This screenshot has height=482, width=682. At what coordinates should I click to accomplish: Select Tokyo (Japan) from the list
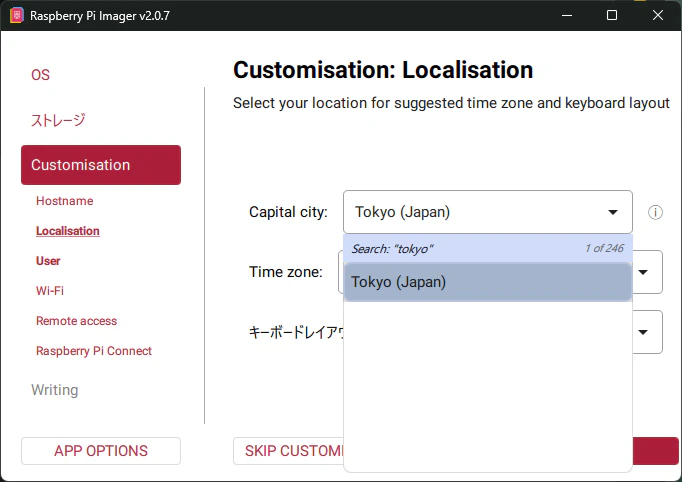coord(488,282)
